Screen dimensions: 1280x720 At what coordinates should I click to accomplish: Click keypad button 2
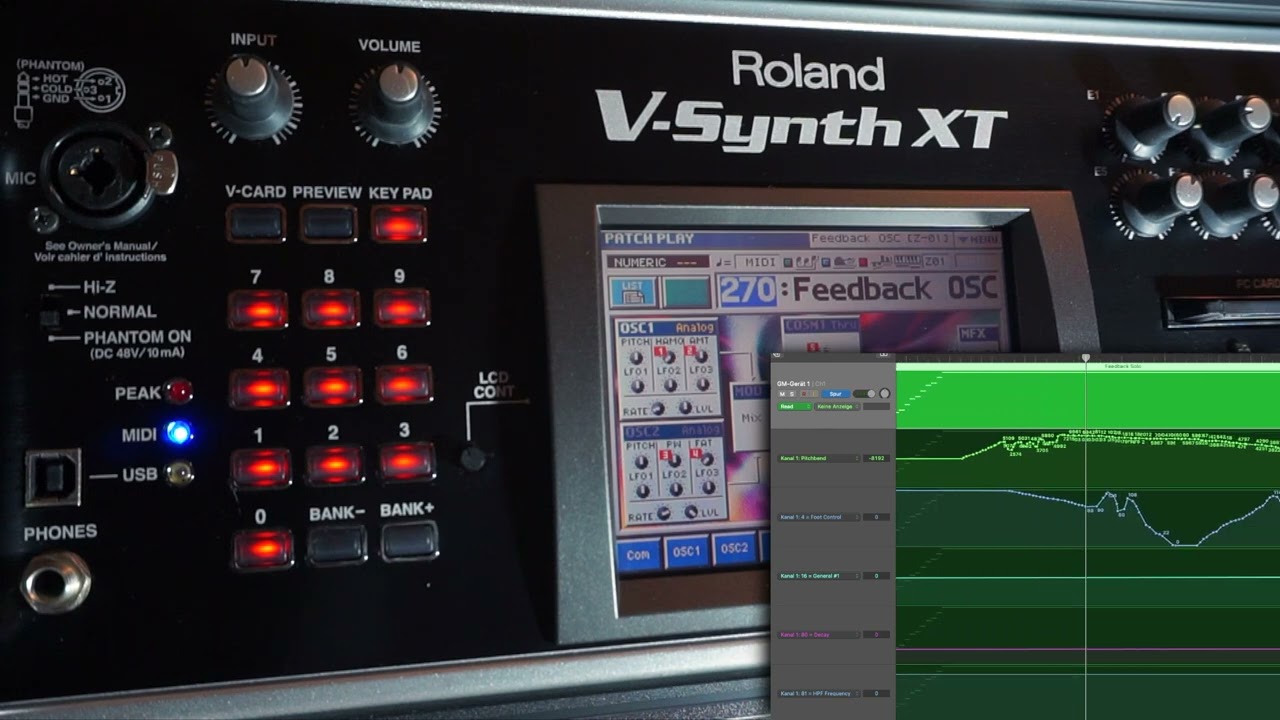[334, 465]
